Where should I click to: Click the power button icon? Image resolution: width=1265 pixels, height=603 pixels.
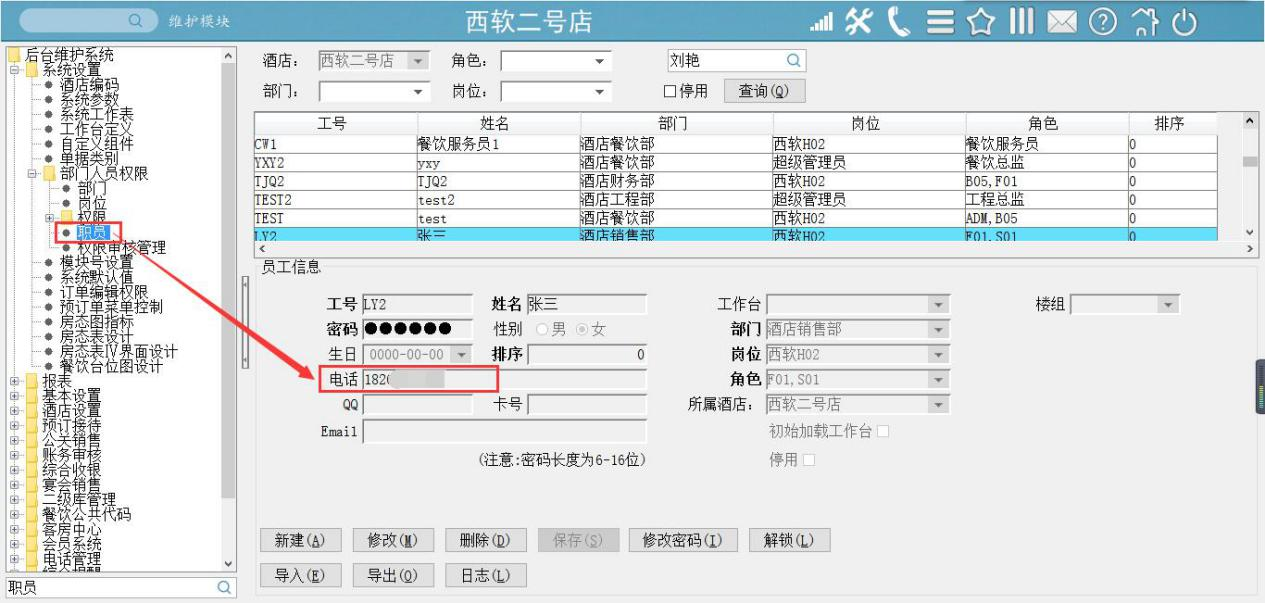point(1184,22)
